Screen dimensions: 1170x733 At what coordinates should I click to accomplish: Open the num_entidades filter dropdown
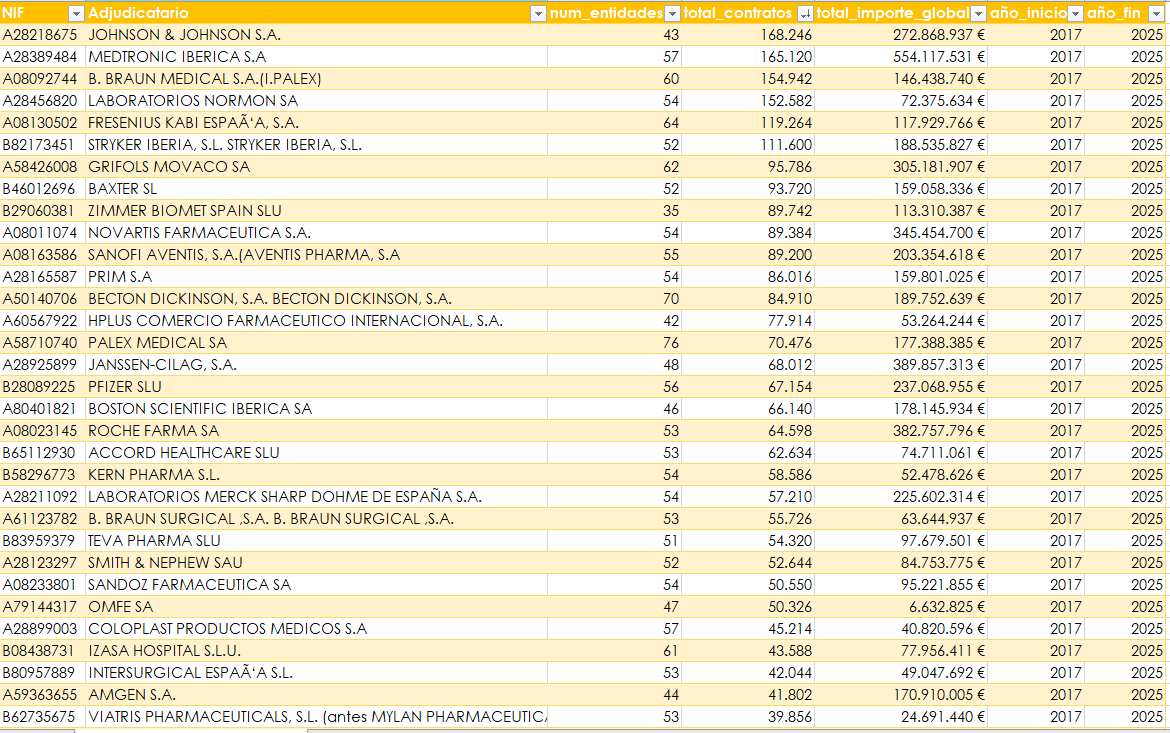(672, 13)
